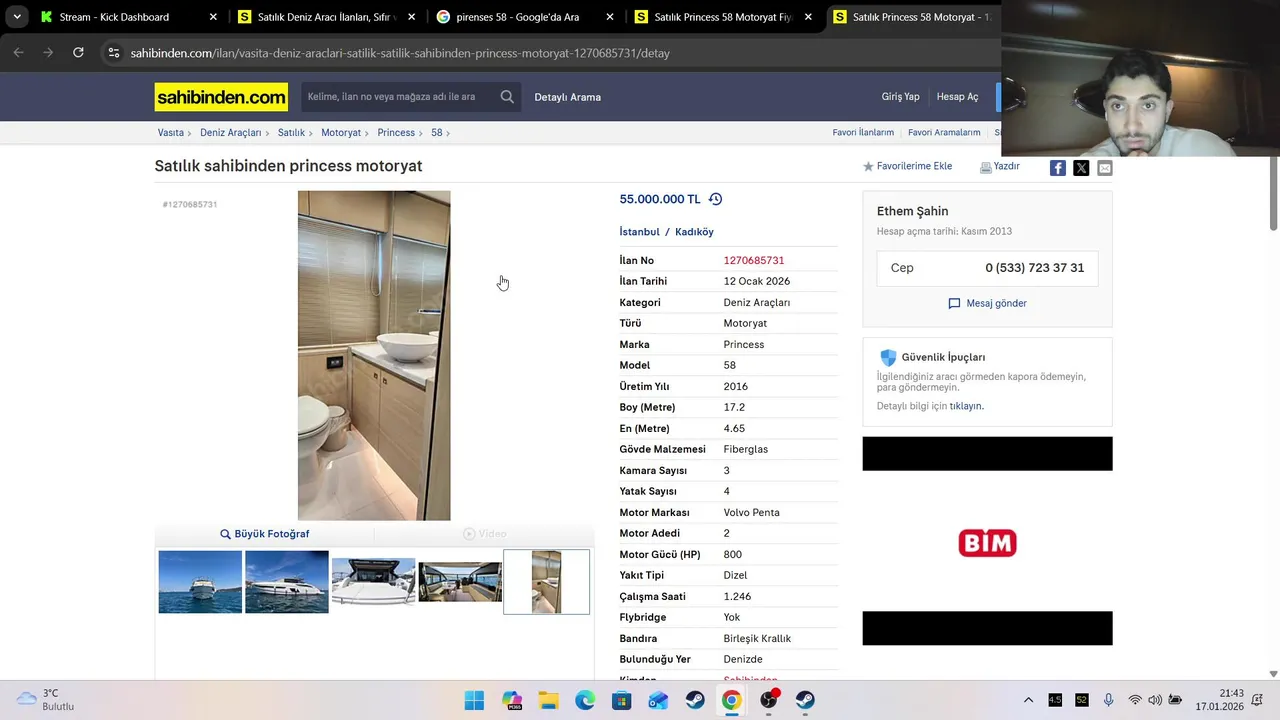Select fourth thumbnail showing yacht interior
Viewport: 1280px width, 720px height.
(x=460, y=582)
